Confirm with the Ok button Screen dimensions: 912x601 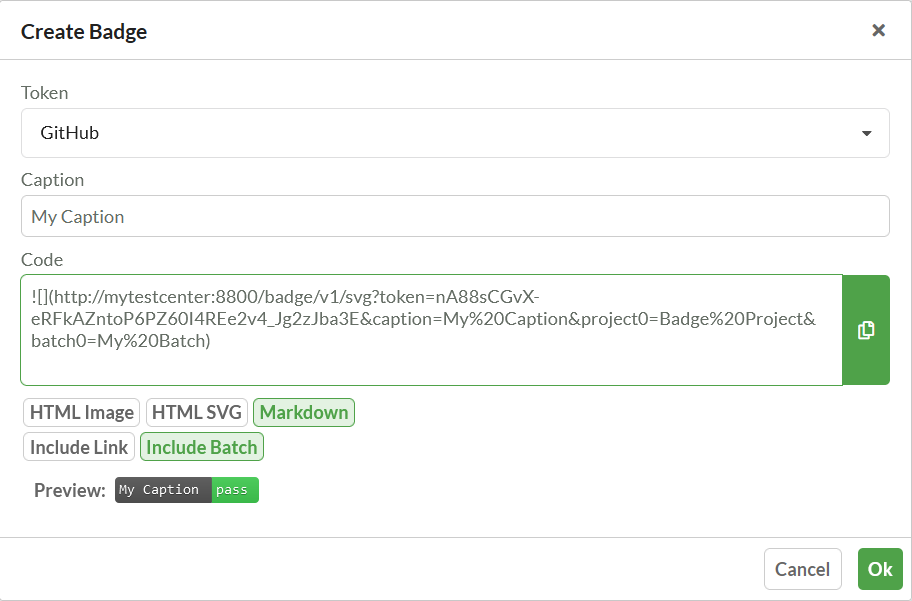[x=880, y=569]
